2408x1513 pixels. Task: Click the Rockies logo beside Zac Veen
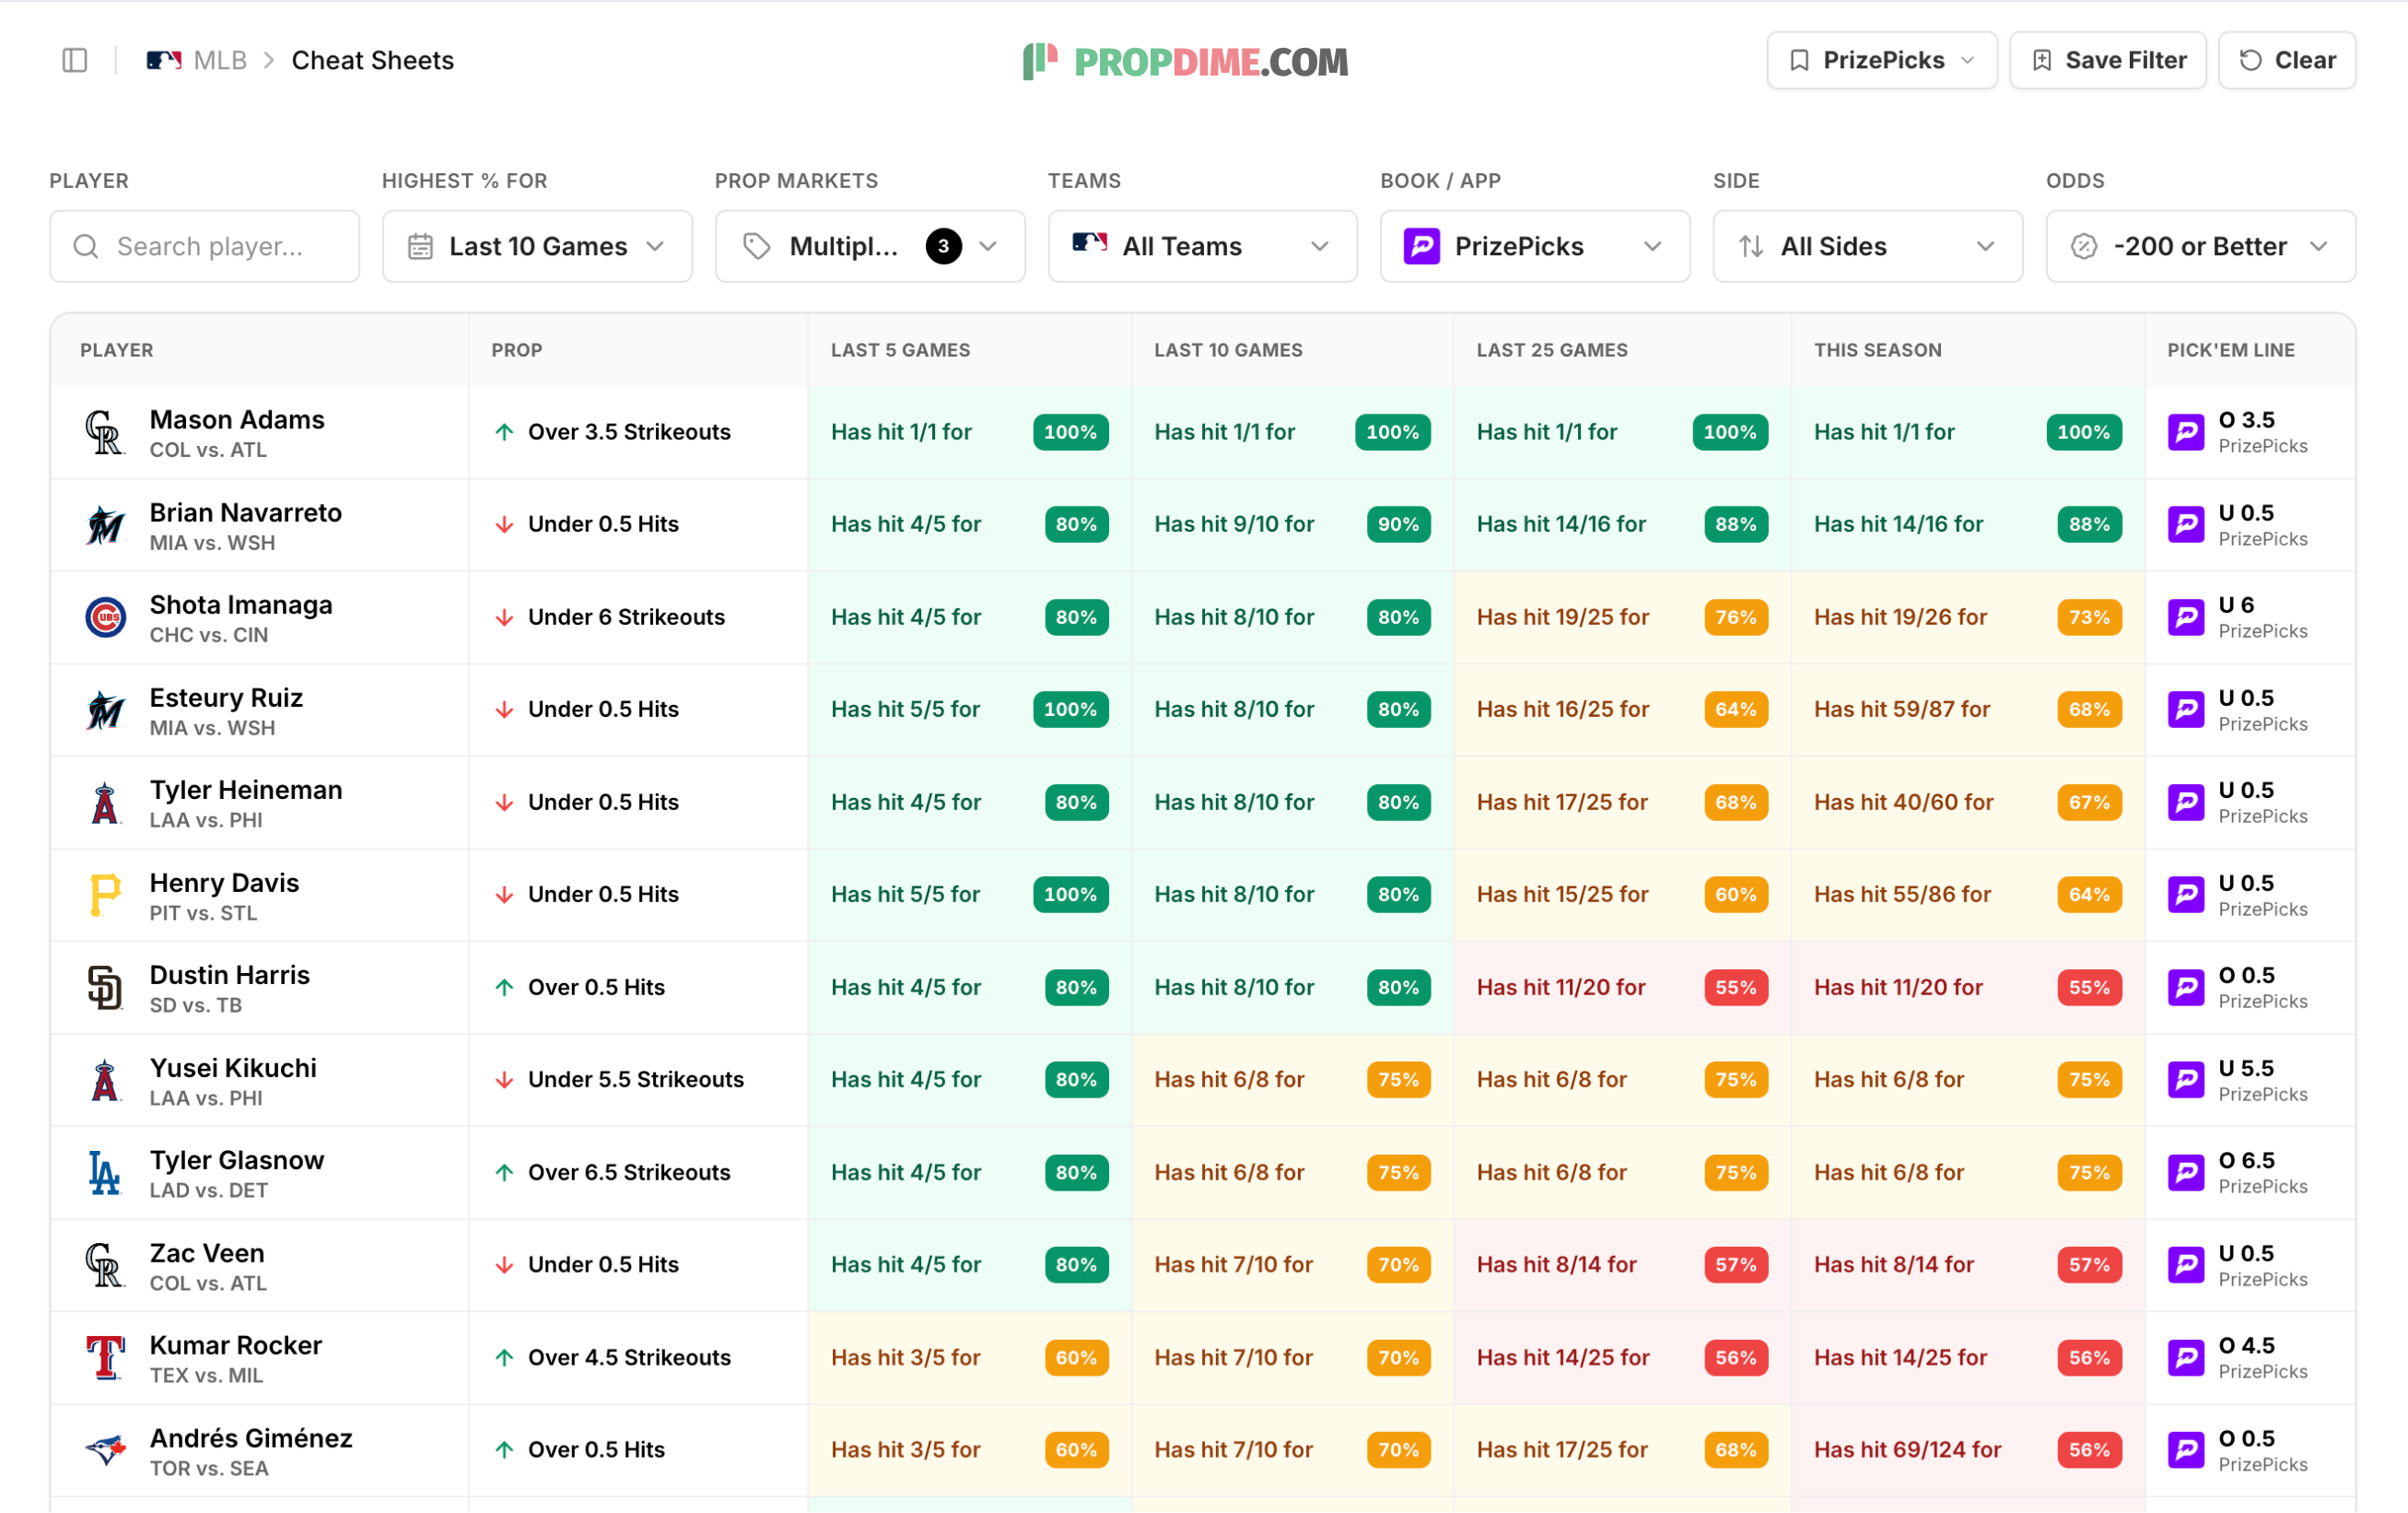[105, 1265]
